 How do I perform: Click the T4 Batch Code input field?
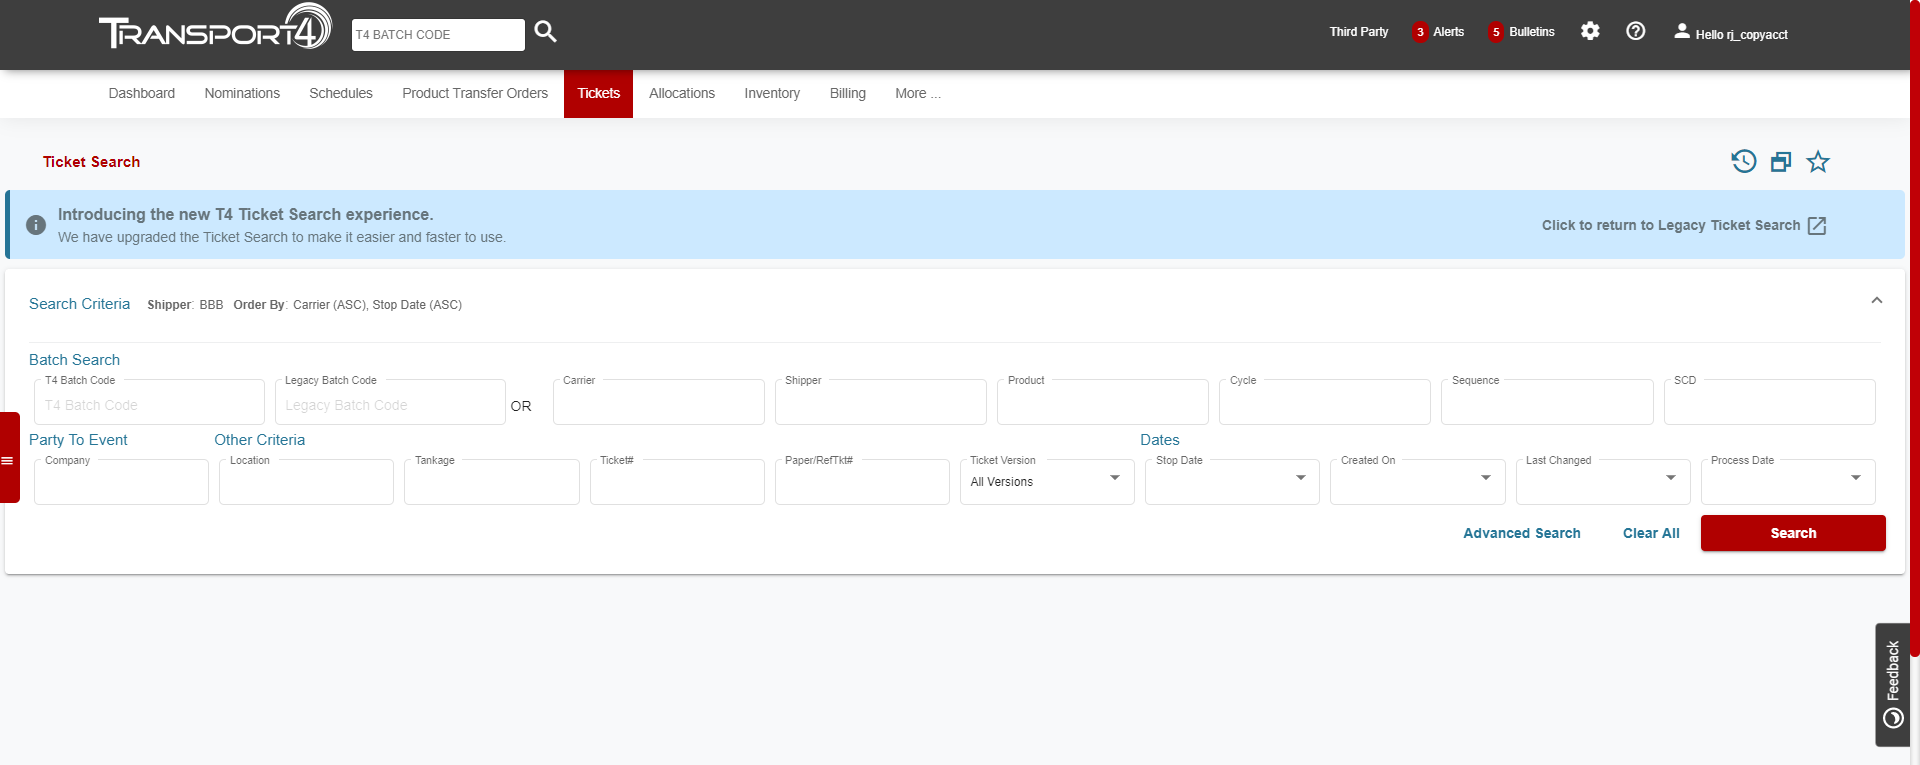click(x=150, y=404)
